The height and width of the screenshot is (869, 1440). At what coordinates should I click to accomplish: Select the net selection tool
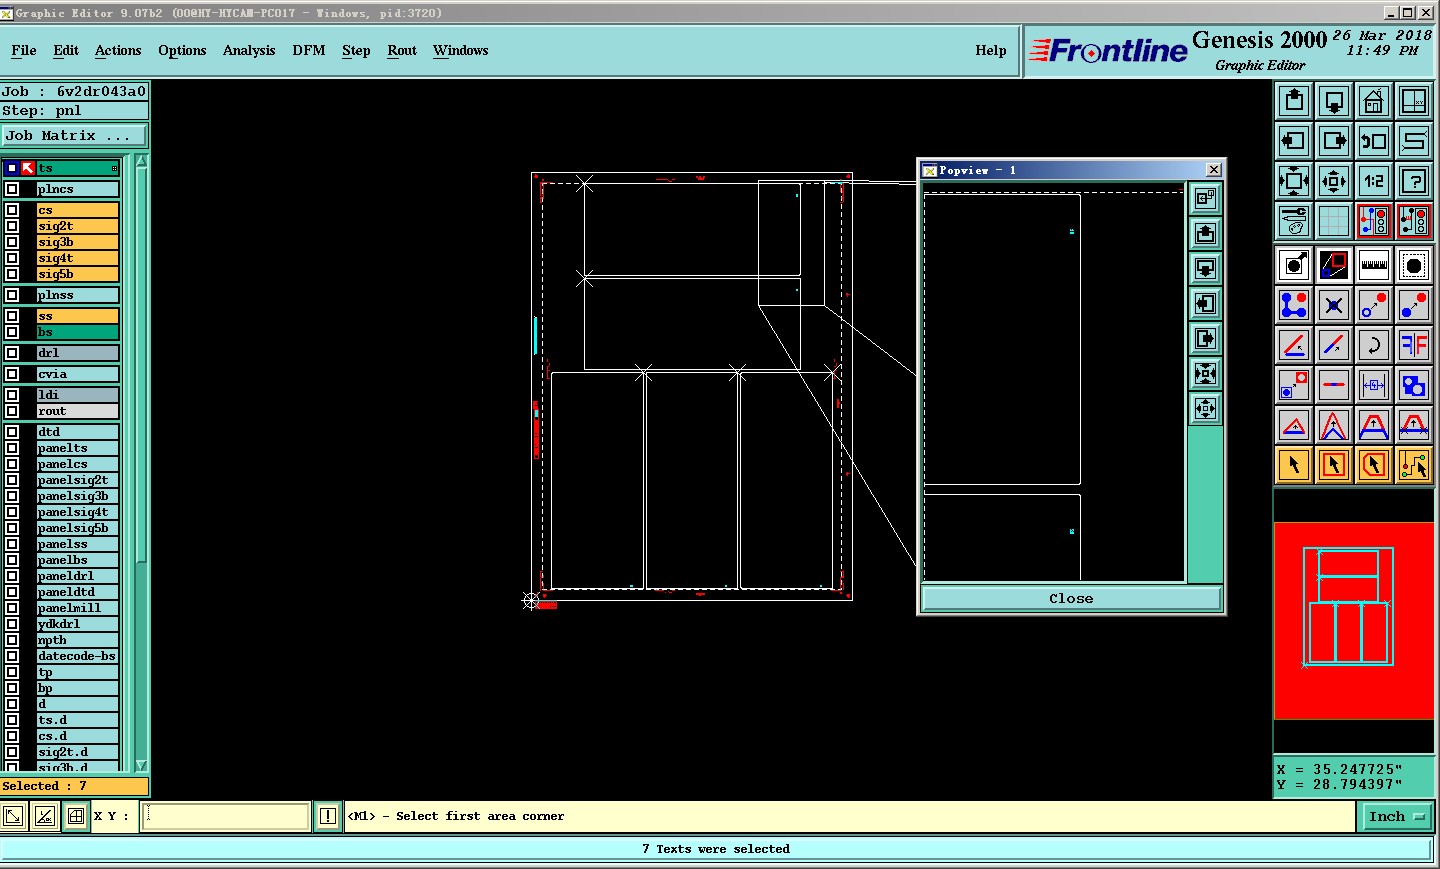(1414, 465)
